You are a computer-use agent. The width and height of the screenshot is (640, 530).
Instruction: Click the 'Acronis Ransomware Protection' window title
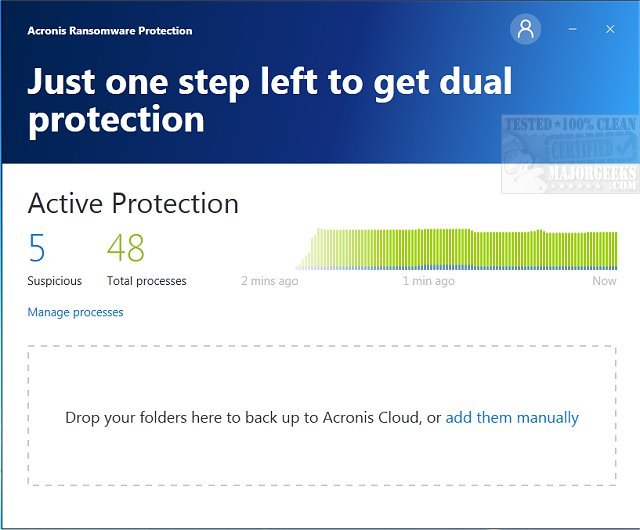pyautogui.click(x=109, y=30)
